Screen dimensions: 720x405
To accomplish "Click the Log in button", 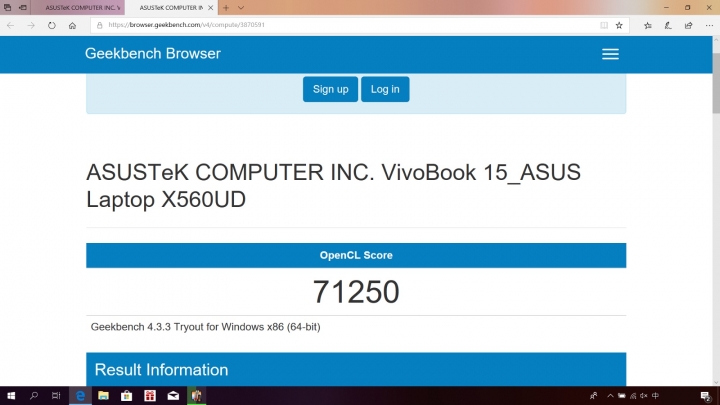I will click(x=385, y=89).
